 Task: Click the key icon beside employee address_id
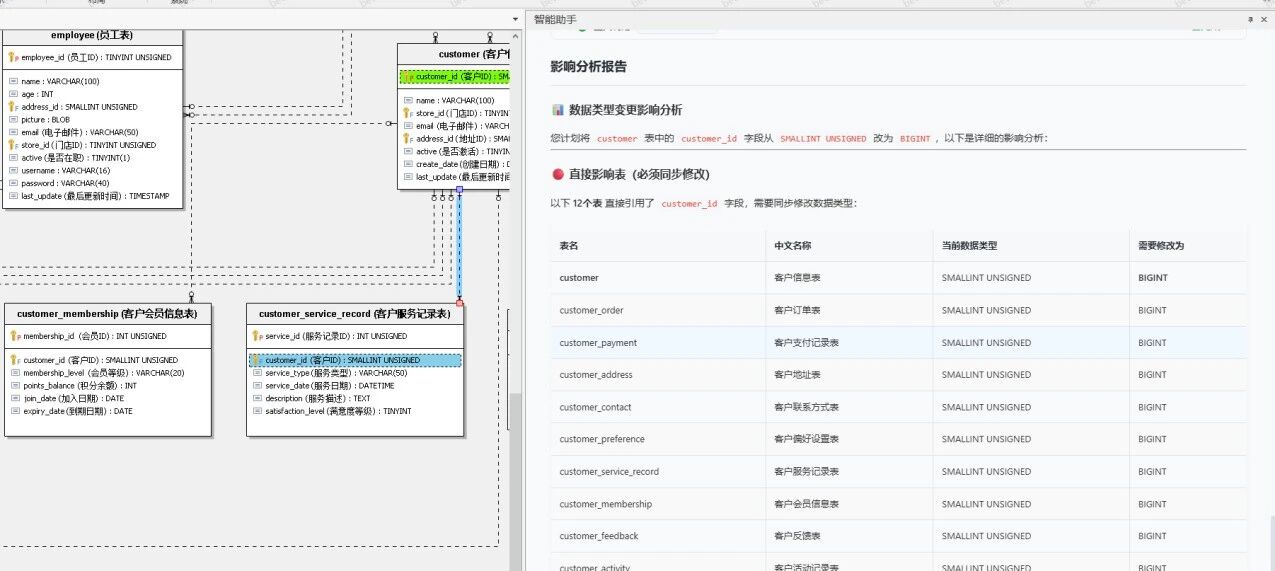pos(14,107)
